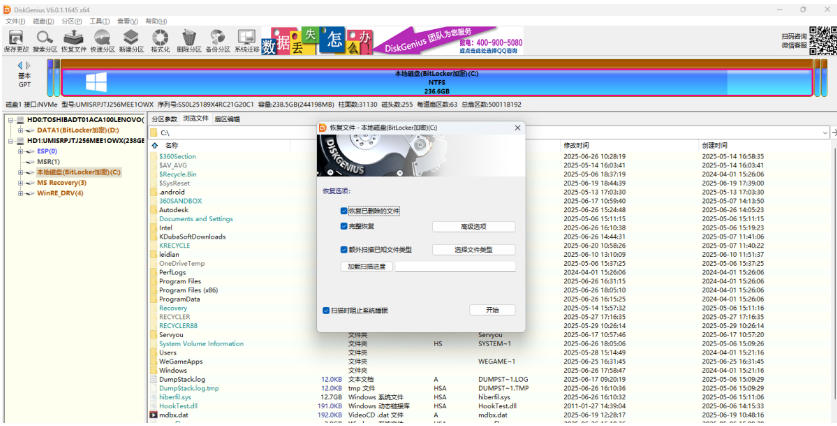The width and height of the screenshot is (837, 426).
Task: Click the 搜索分区 (Search Partition) magnifier icon
Action: click(x=44, y=39)
